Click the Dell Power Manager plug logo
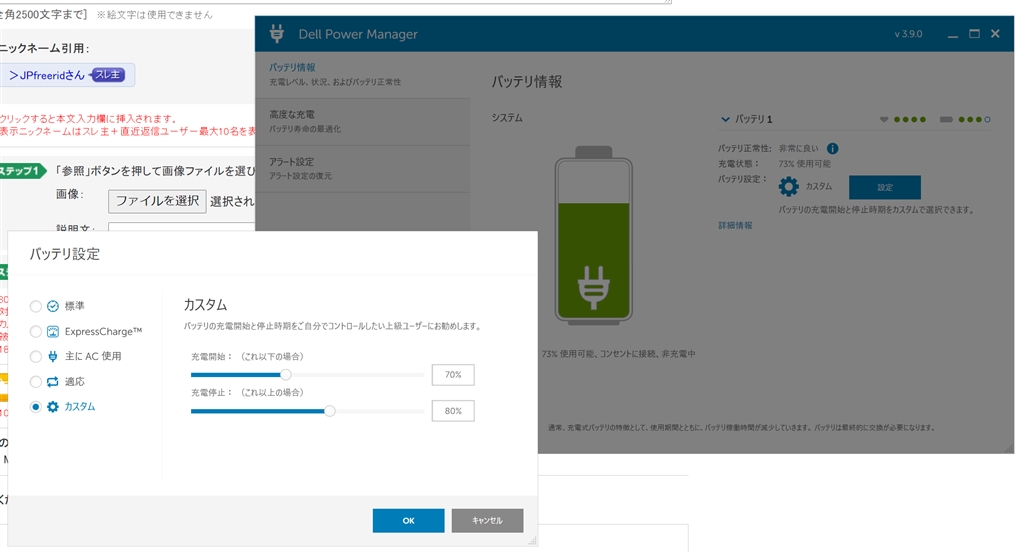This screenshot has height=553, width=1024. 277,34
